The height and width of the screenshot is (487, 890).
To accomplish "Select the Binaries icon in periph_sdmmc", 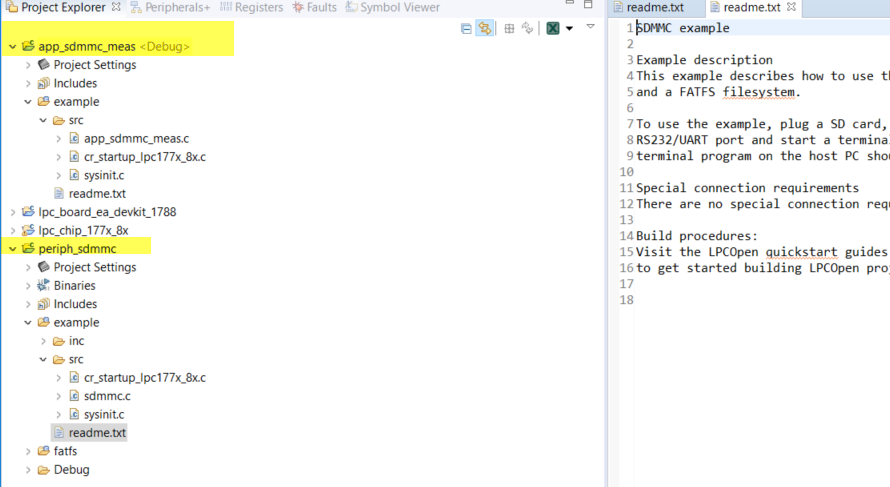I will click(43, 285).
